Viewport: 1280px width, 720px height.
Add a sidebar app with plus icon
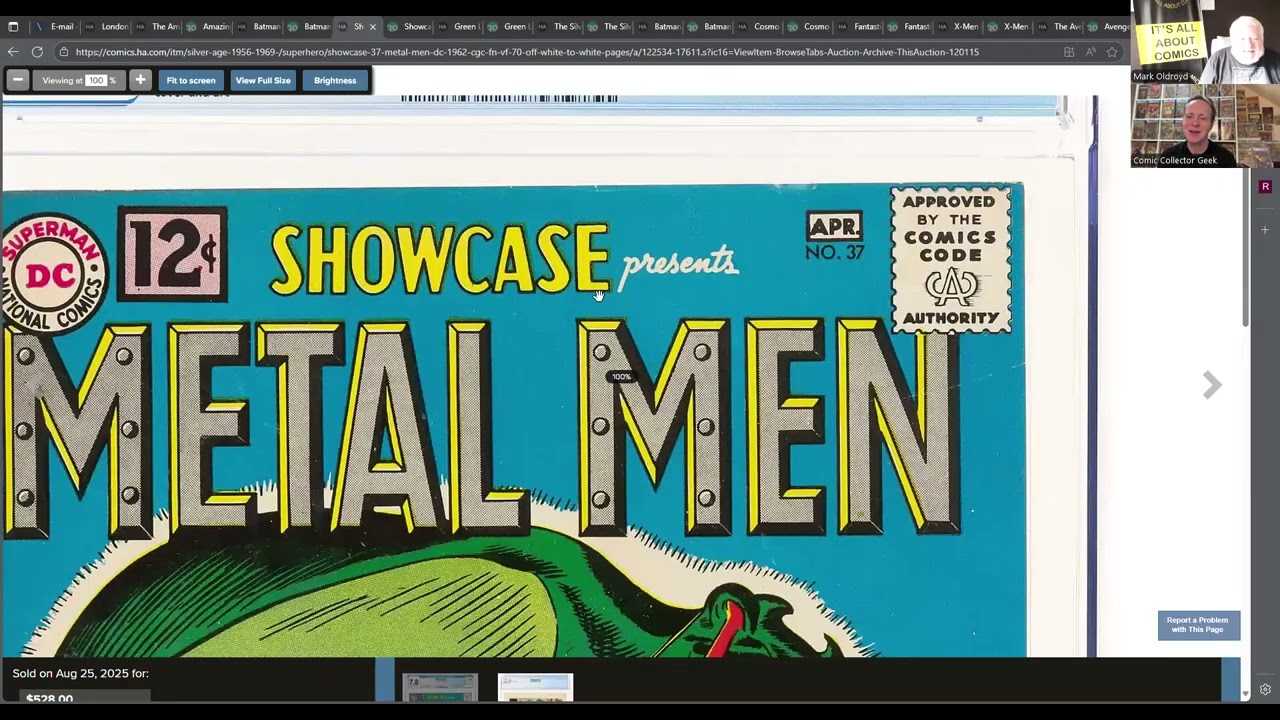click(x=1265, y=230)
